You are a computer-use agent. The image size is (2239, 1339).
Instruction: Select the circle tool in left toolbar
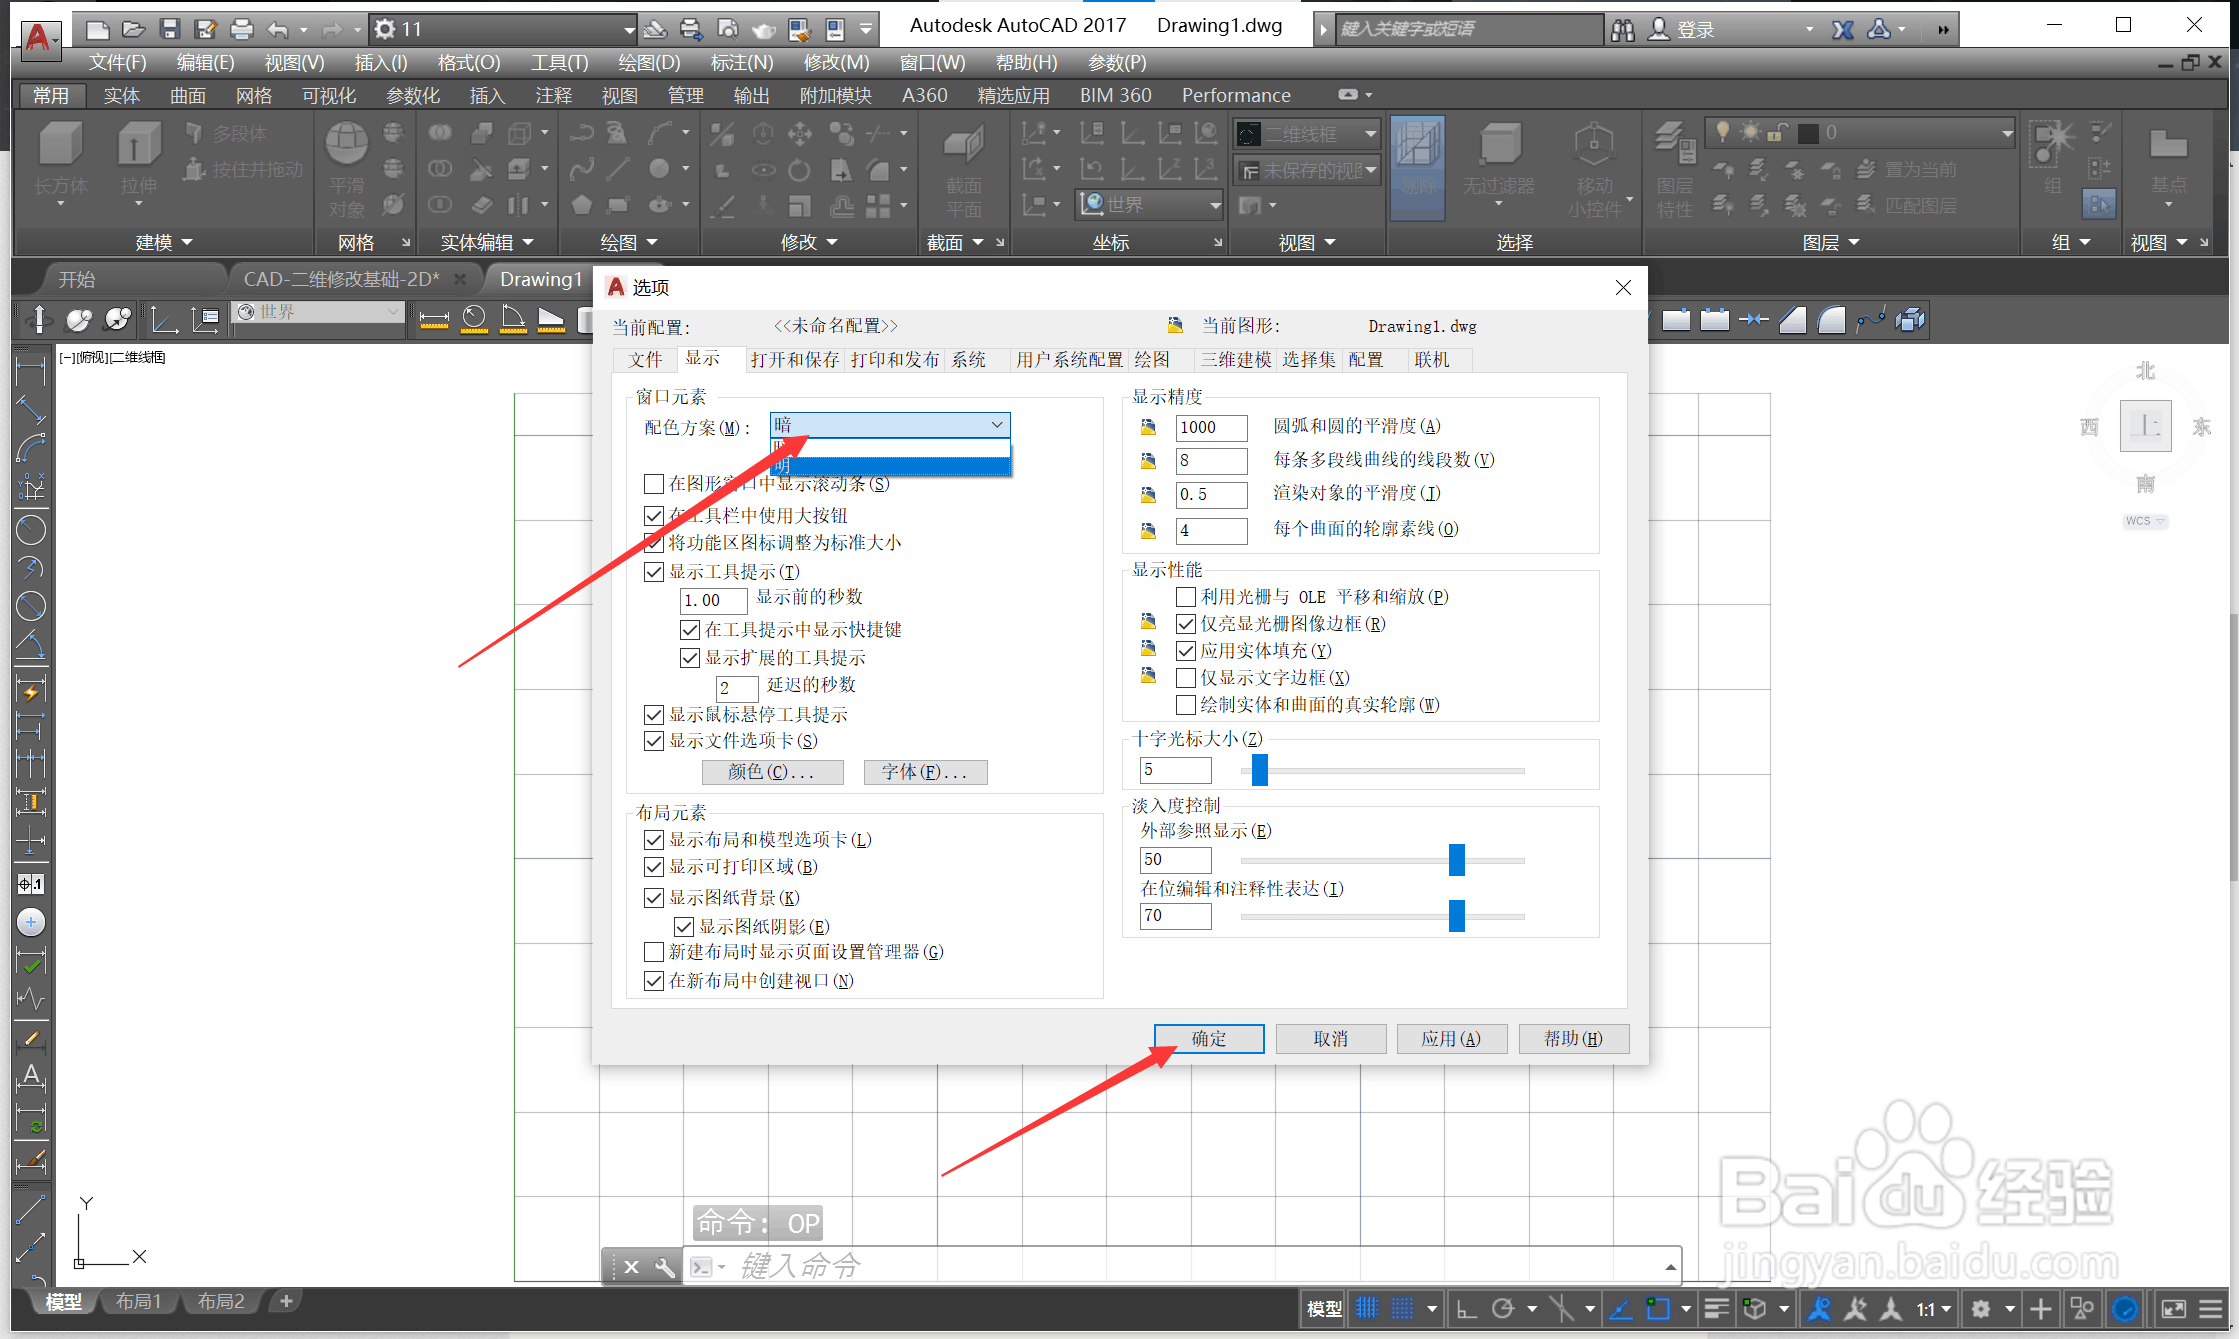31,529
